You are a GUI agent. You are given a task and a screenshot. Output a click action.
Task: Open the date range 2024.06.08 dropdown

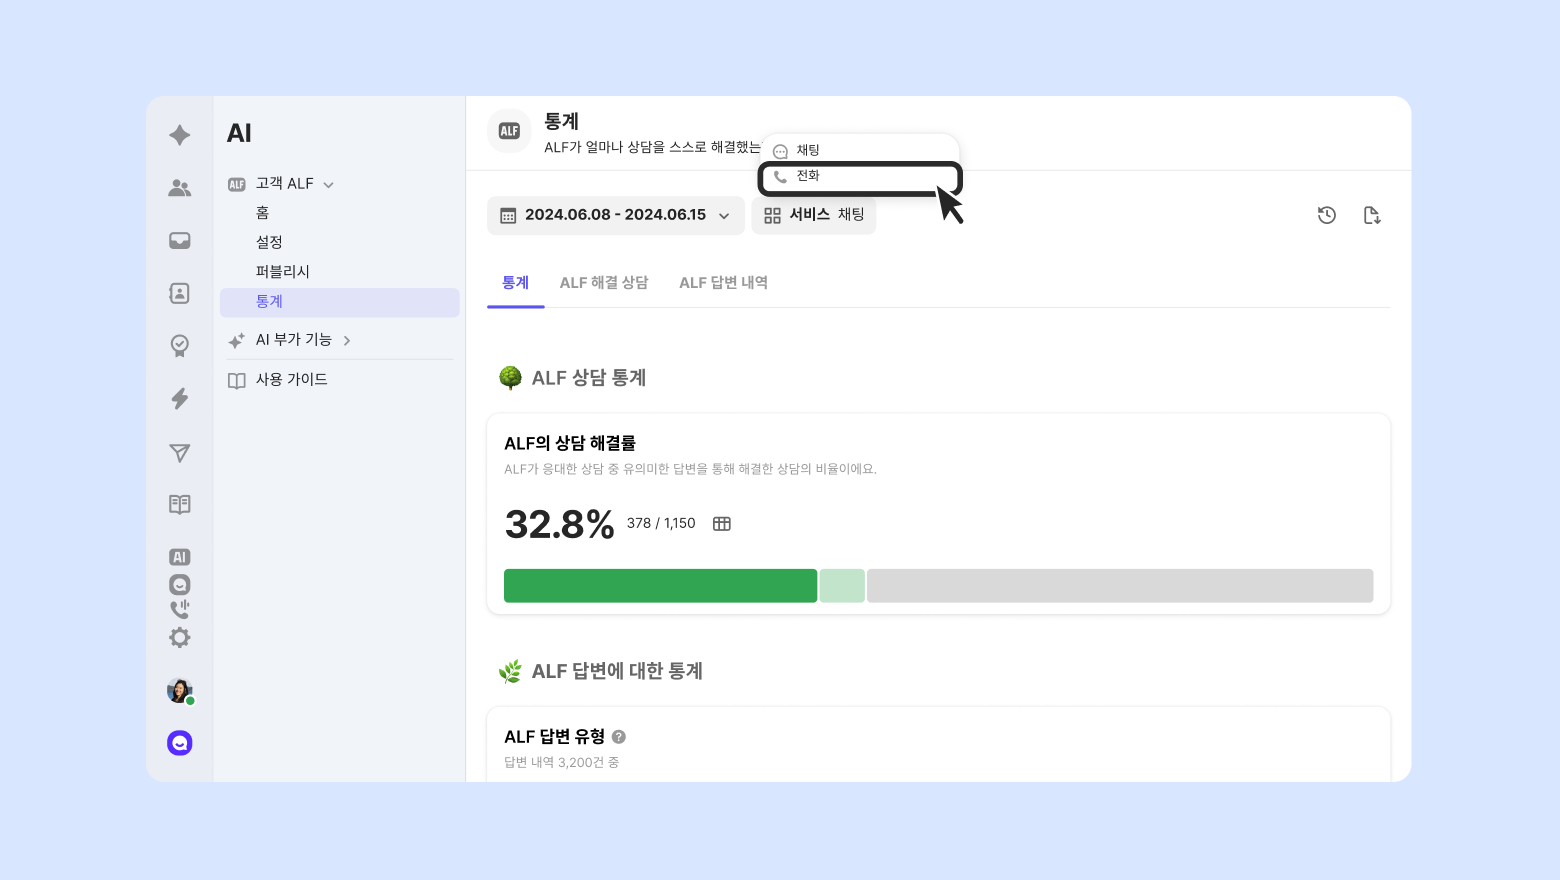pyautogui.click(x=616, y=215)
